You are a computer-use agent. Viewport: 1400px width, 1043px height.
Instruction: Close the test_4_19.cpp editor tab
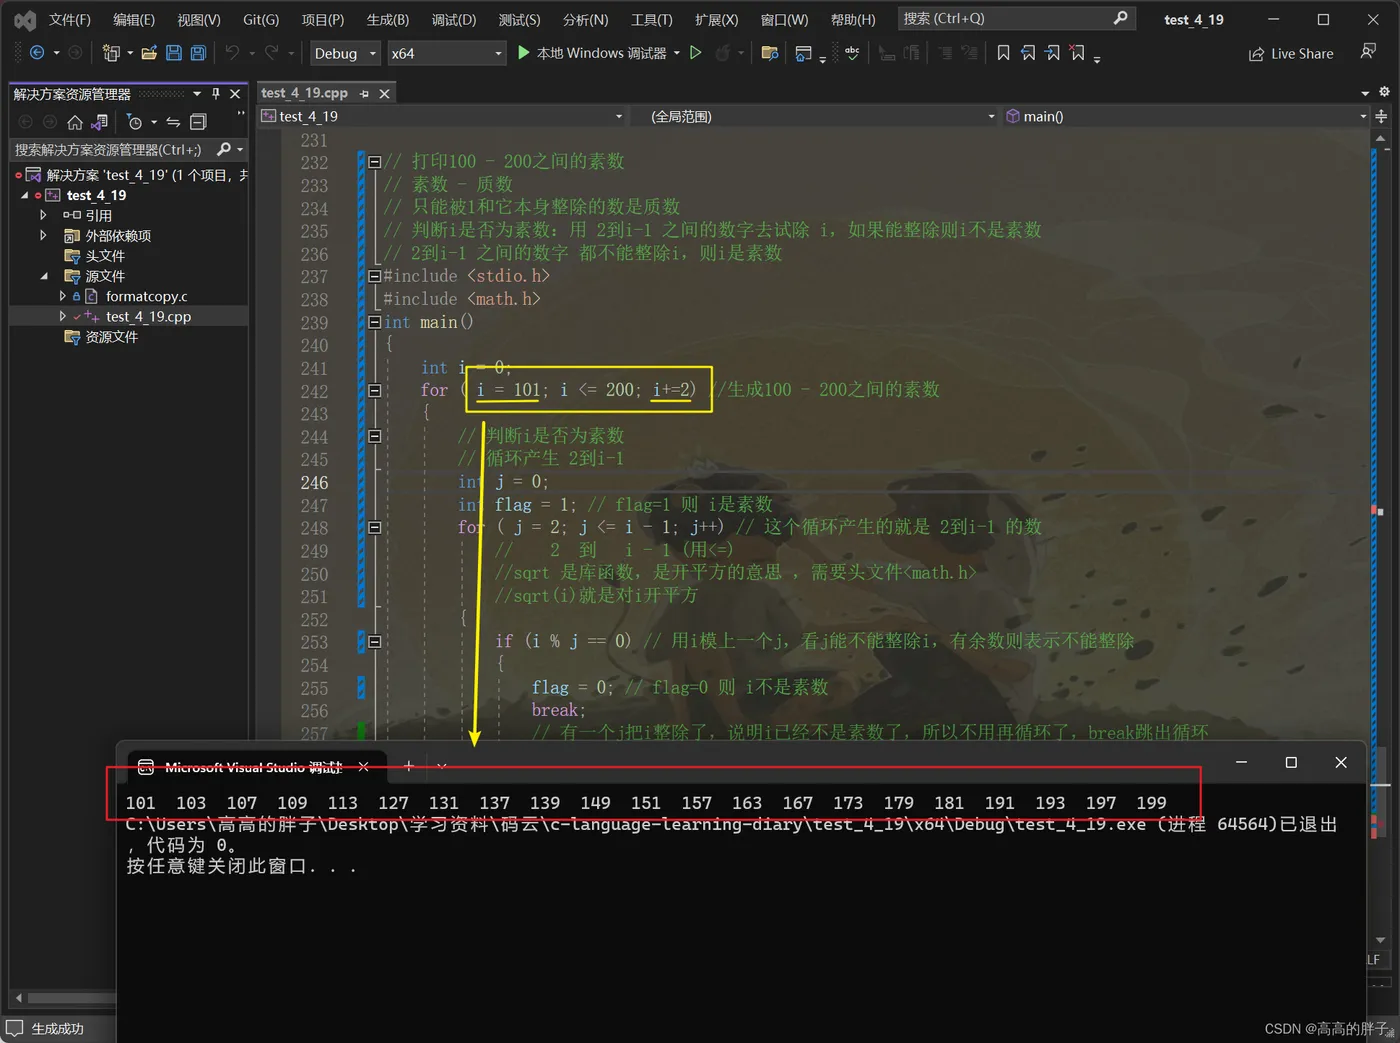pos(384,93)
